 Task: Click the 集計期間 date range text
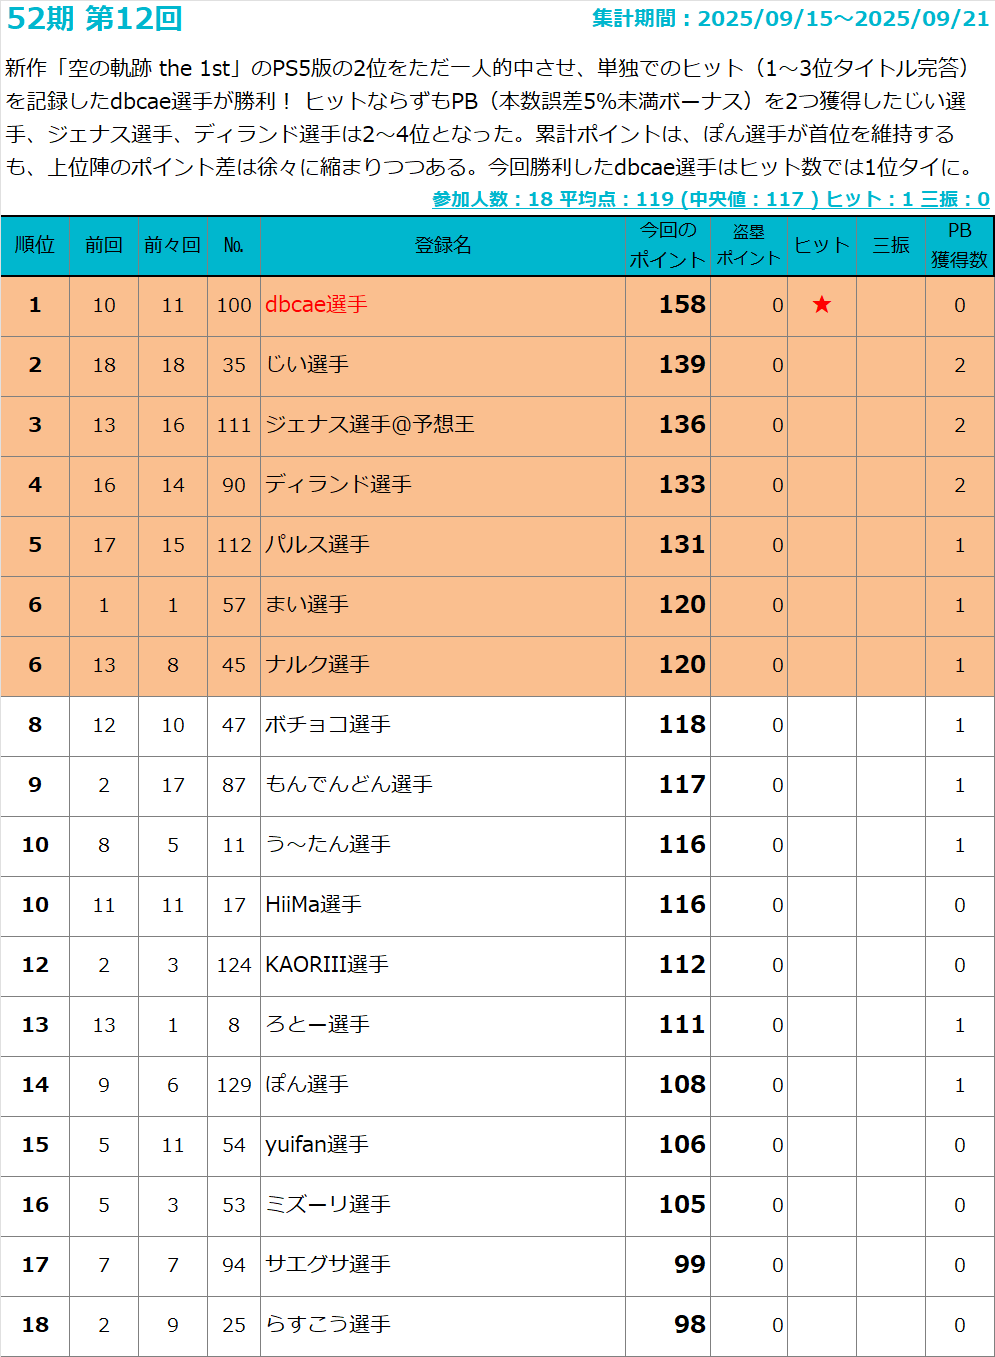pyautogui.click(x=790, y=18)
